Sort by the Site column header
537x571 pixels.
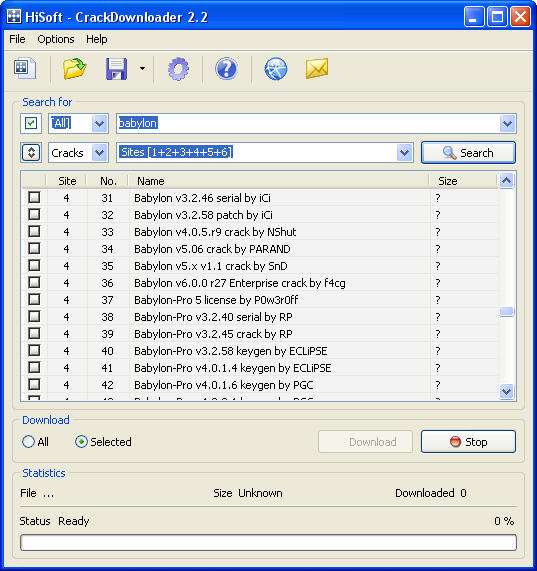67,181
